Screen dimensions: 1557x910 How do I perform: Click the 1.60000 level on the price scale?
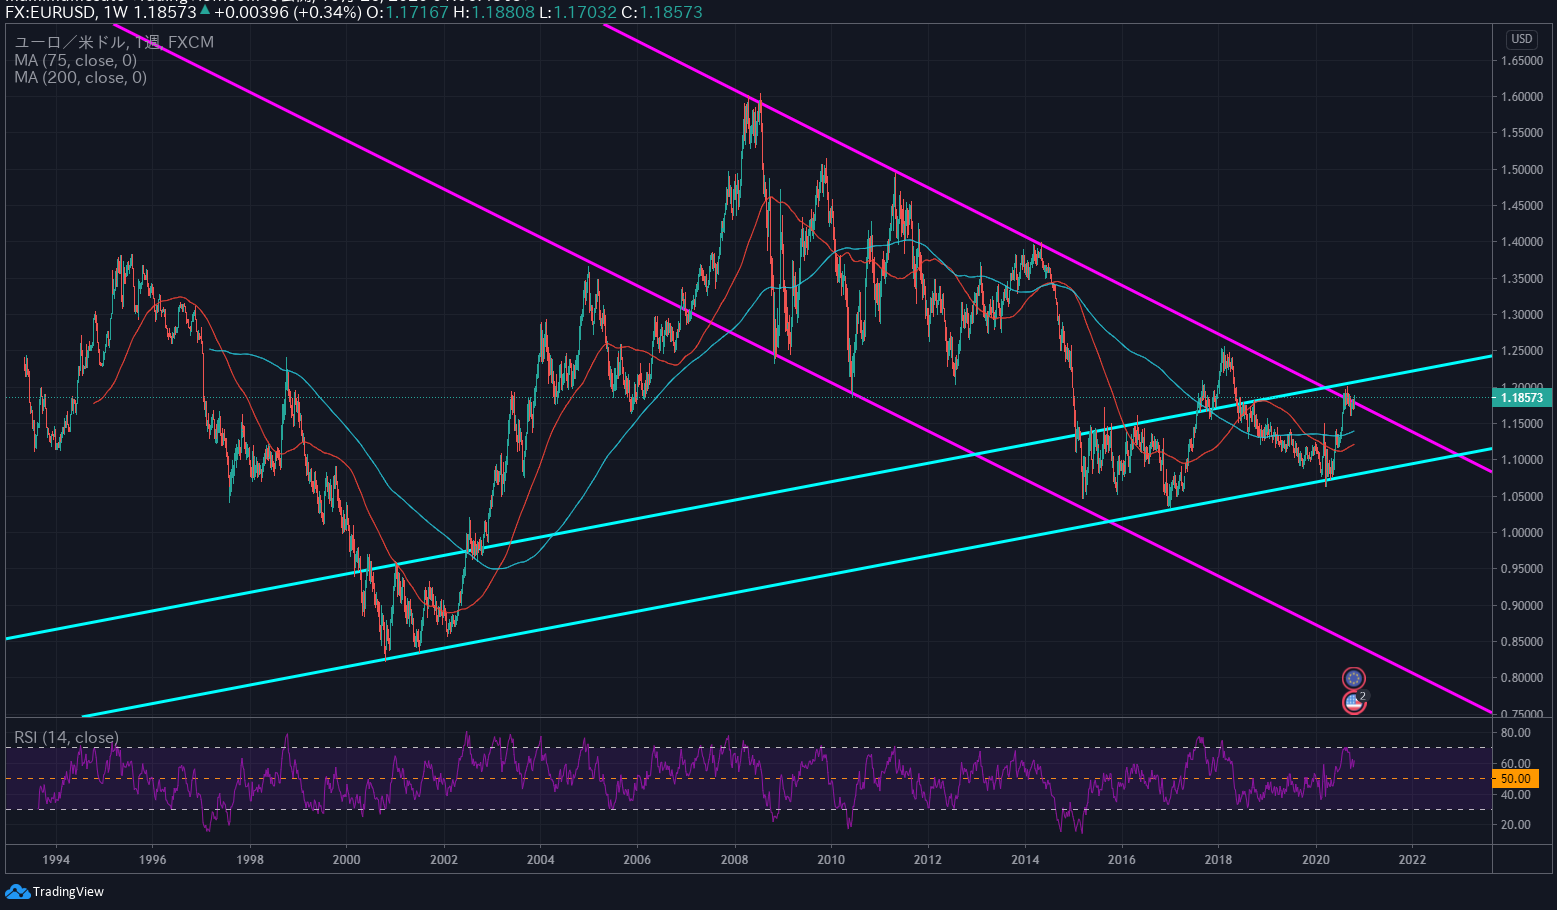coord(1521,97)
